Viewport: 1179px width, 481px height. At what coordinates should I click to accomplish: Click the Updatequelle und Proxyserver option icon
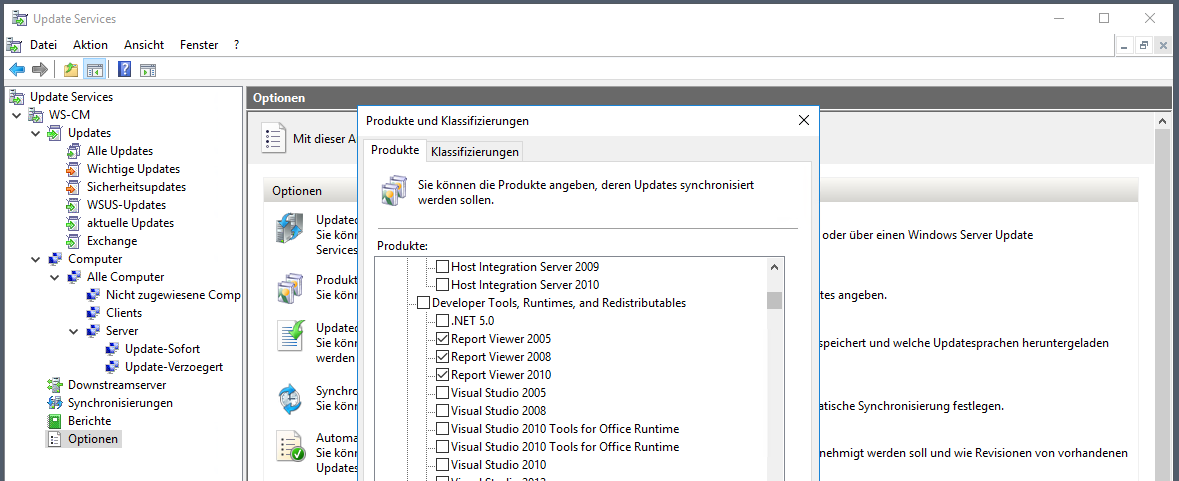pos(289,228)
